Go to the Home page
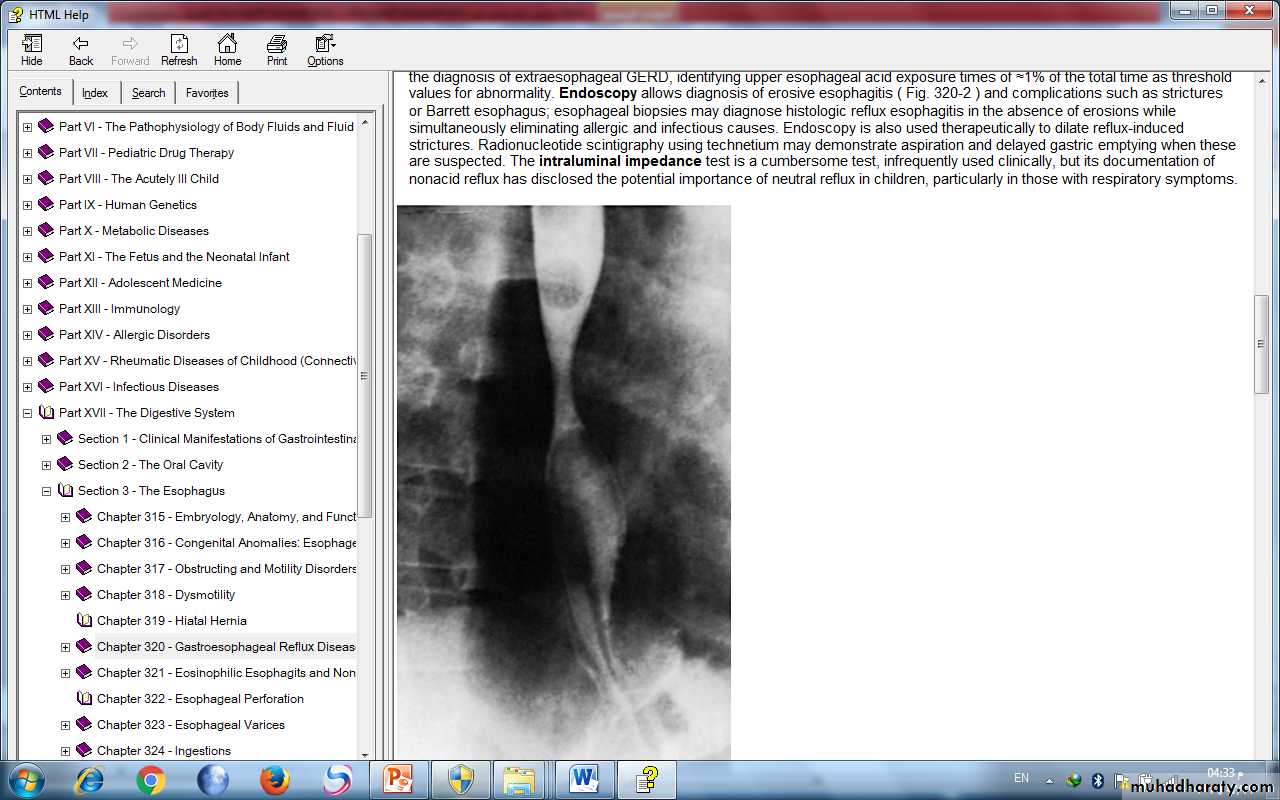 pos(227,50)
